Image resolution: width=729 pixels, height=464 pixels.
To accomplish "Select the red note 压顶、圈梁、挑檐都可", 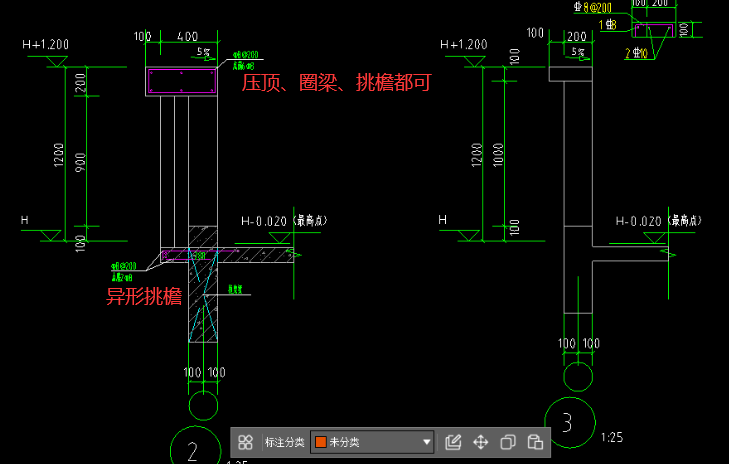I will (337, 82).
